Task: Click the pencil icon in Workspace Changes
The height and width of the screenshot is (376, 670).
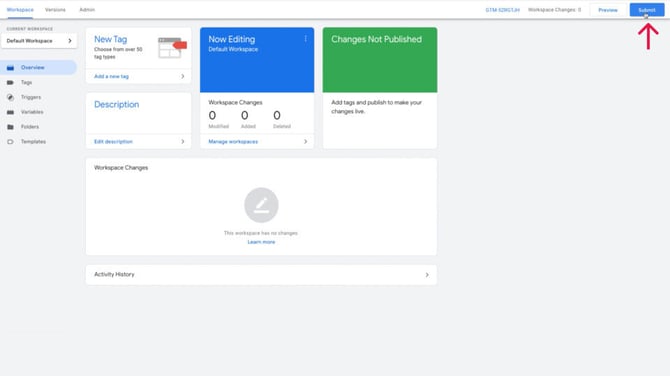Action: click(261, 205)
